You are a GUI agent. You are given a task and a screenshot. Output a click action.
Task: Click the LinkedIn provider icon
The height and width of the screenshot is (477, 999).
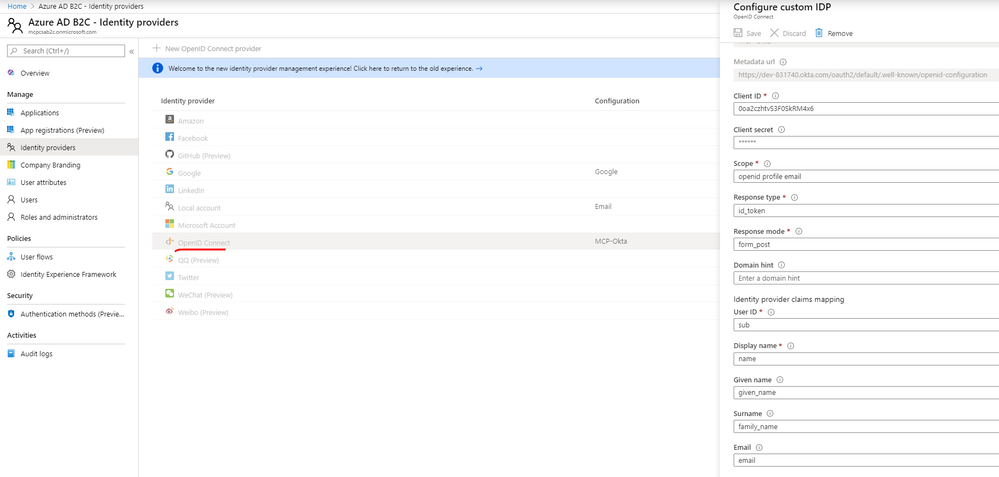(x=169, y=189)
